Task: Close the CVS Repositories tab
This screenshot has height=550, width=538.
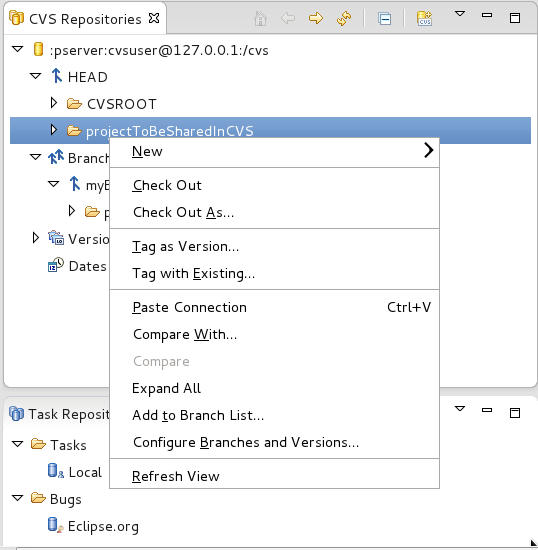Action: pos(154,18)
